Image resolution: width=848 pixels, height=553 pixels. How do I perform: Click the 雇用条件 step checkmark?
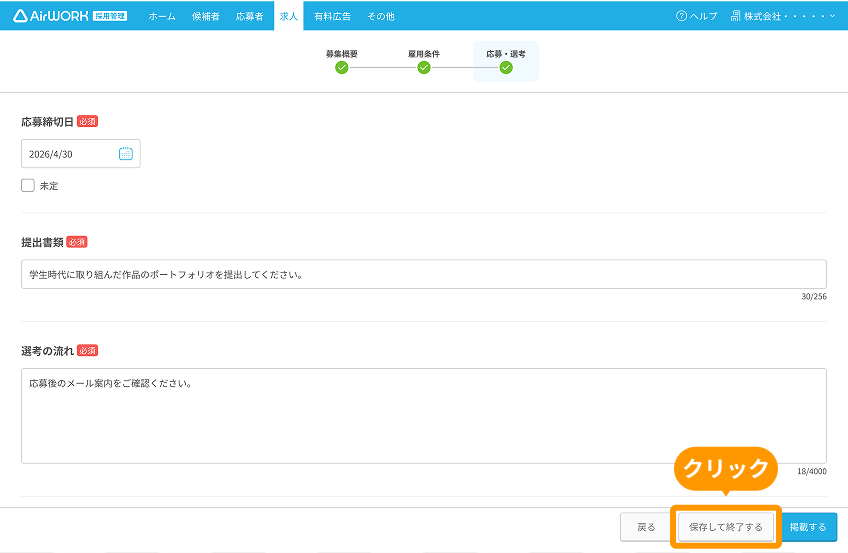423,68
